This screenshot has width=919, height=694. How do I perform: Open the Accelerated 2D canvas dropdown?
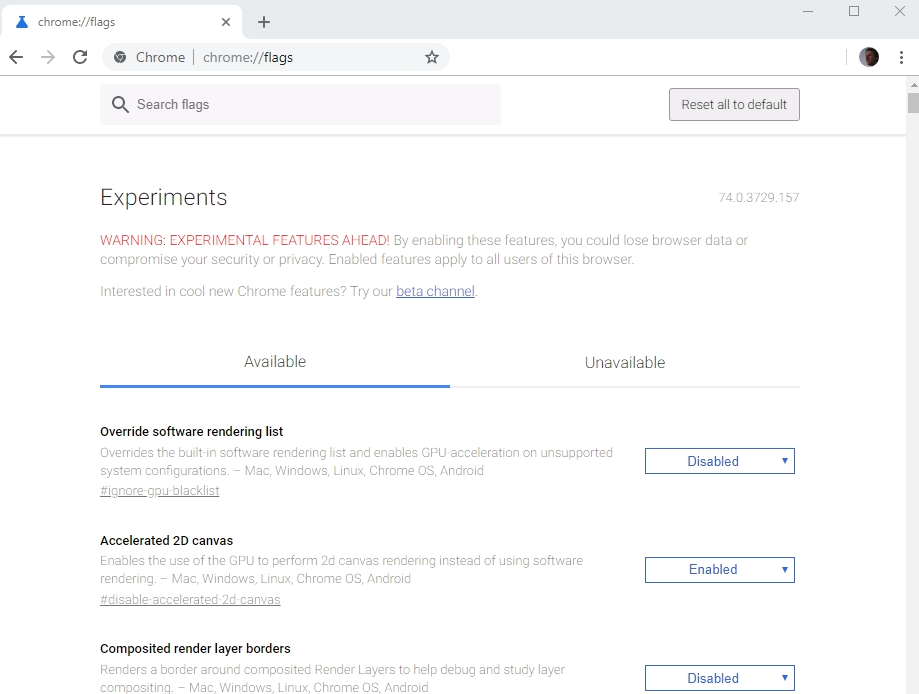pos(719,570)
